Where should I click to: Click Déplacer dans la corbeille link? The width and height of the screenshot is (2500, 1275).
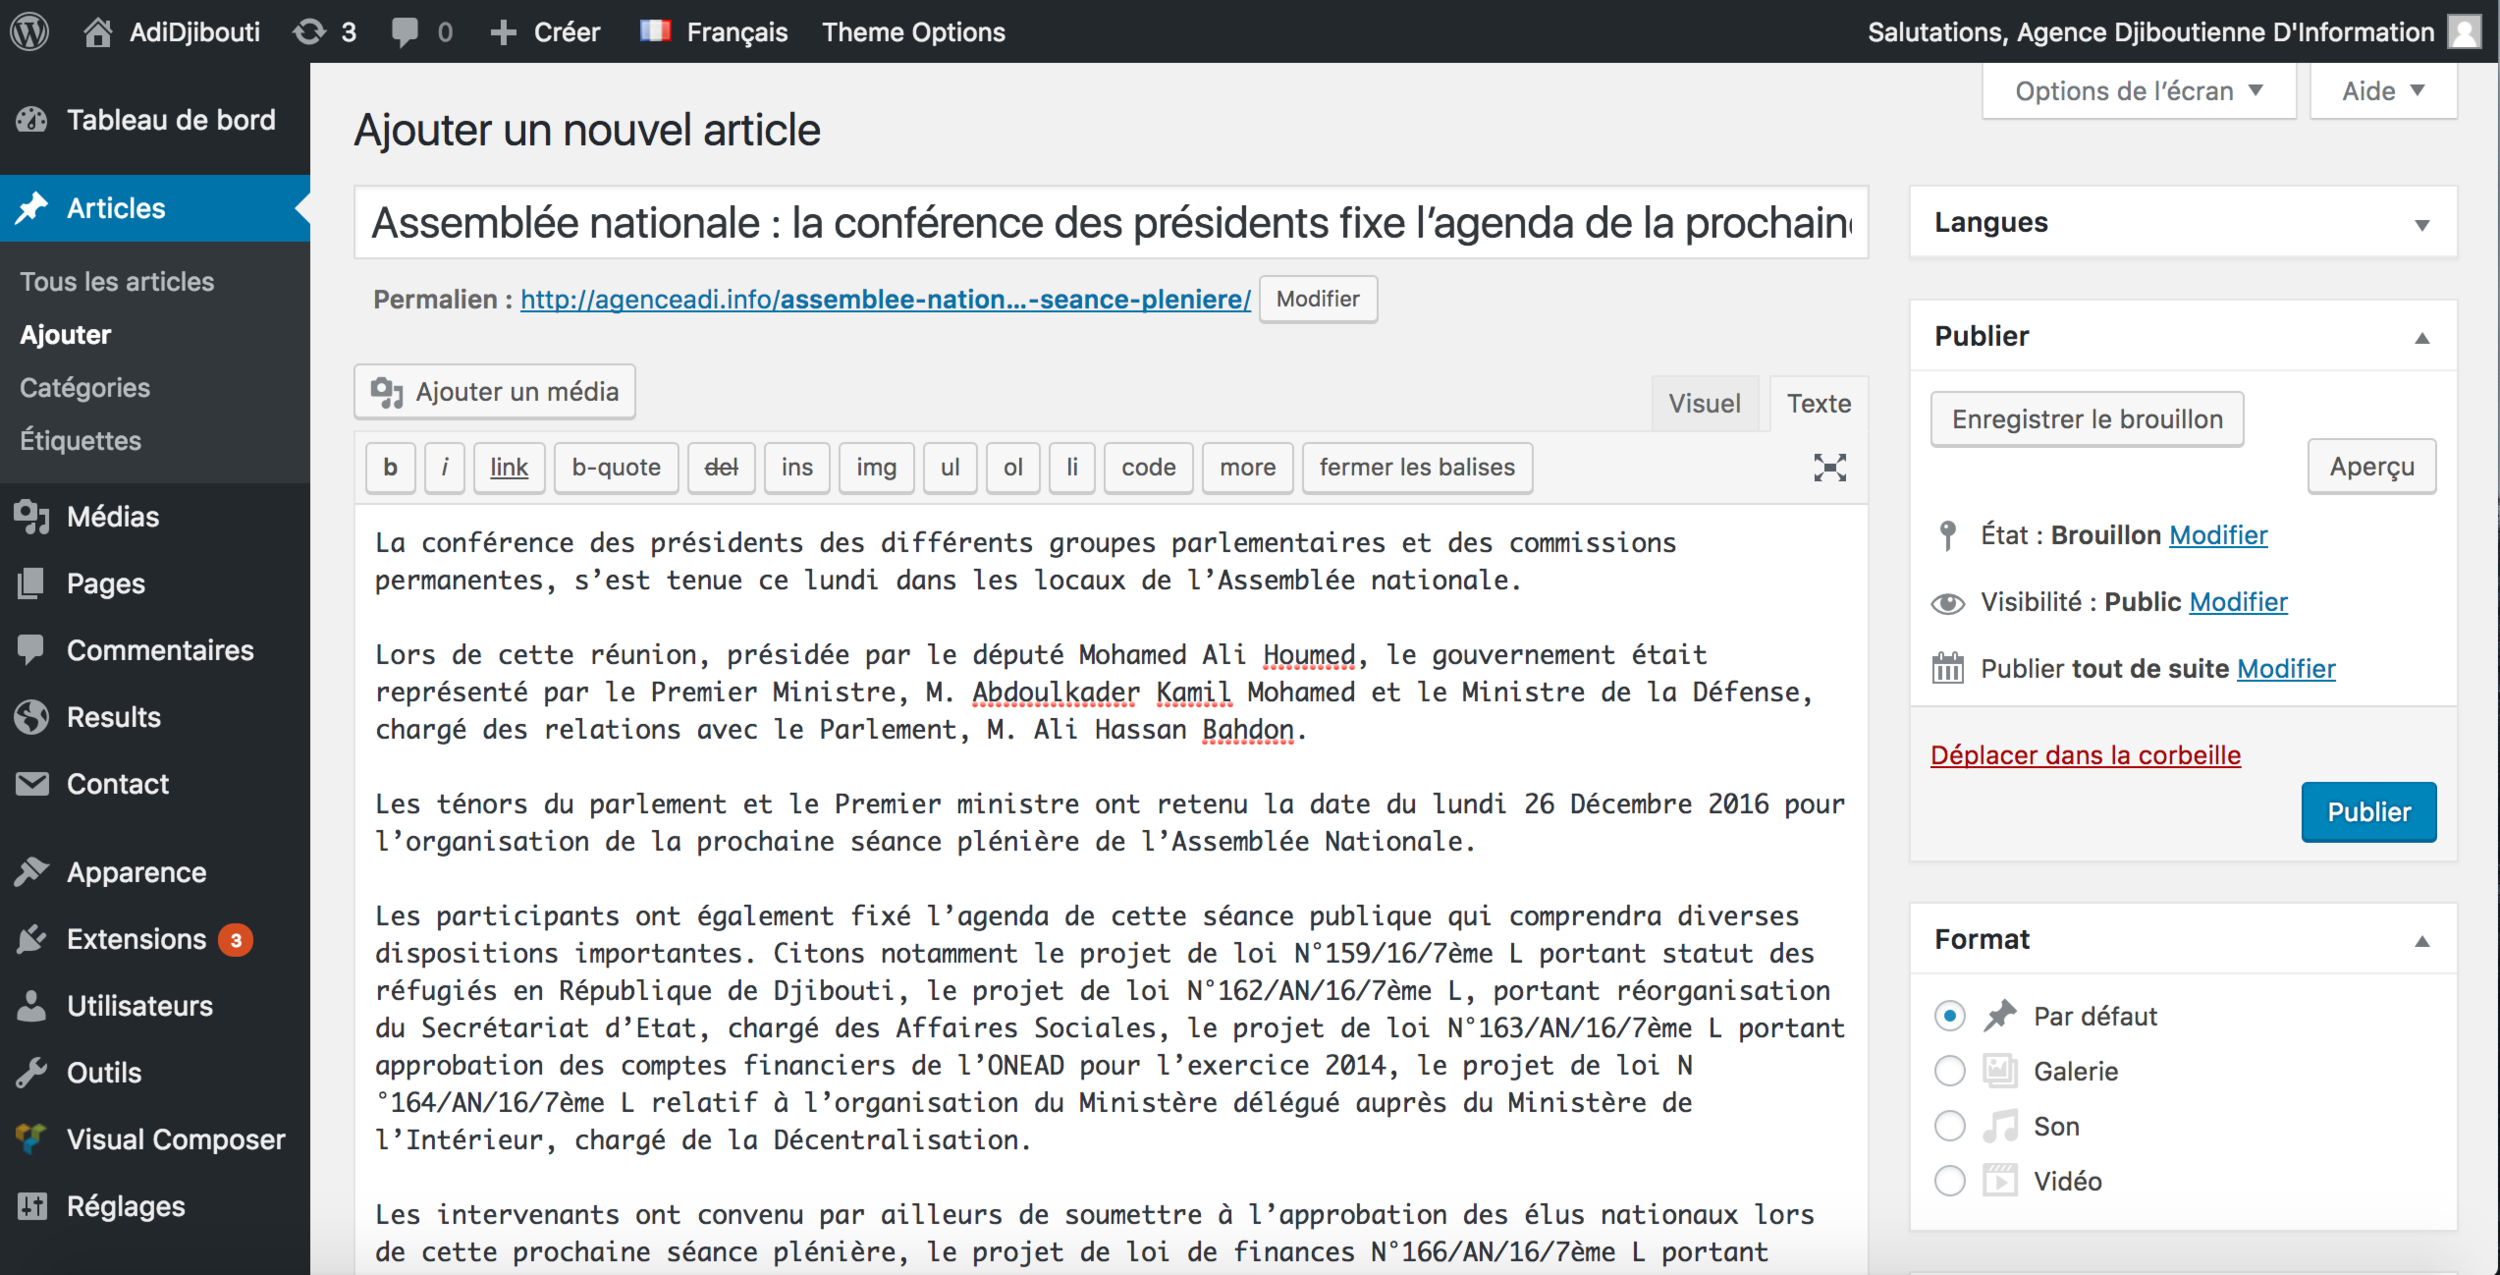(2085, 755)
